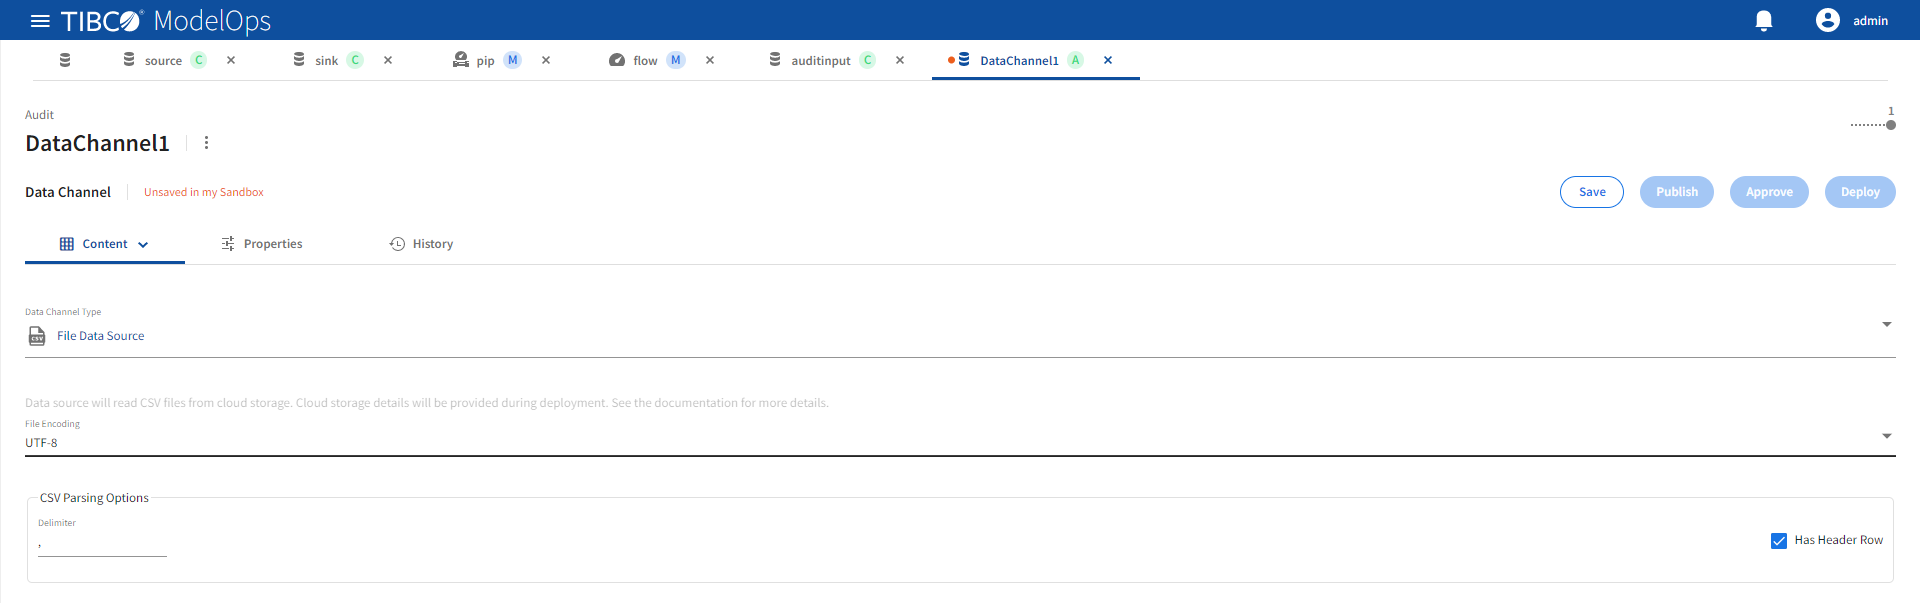Click the History clock icon

click(397, 244)
